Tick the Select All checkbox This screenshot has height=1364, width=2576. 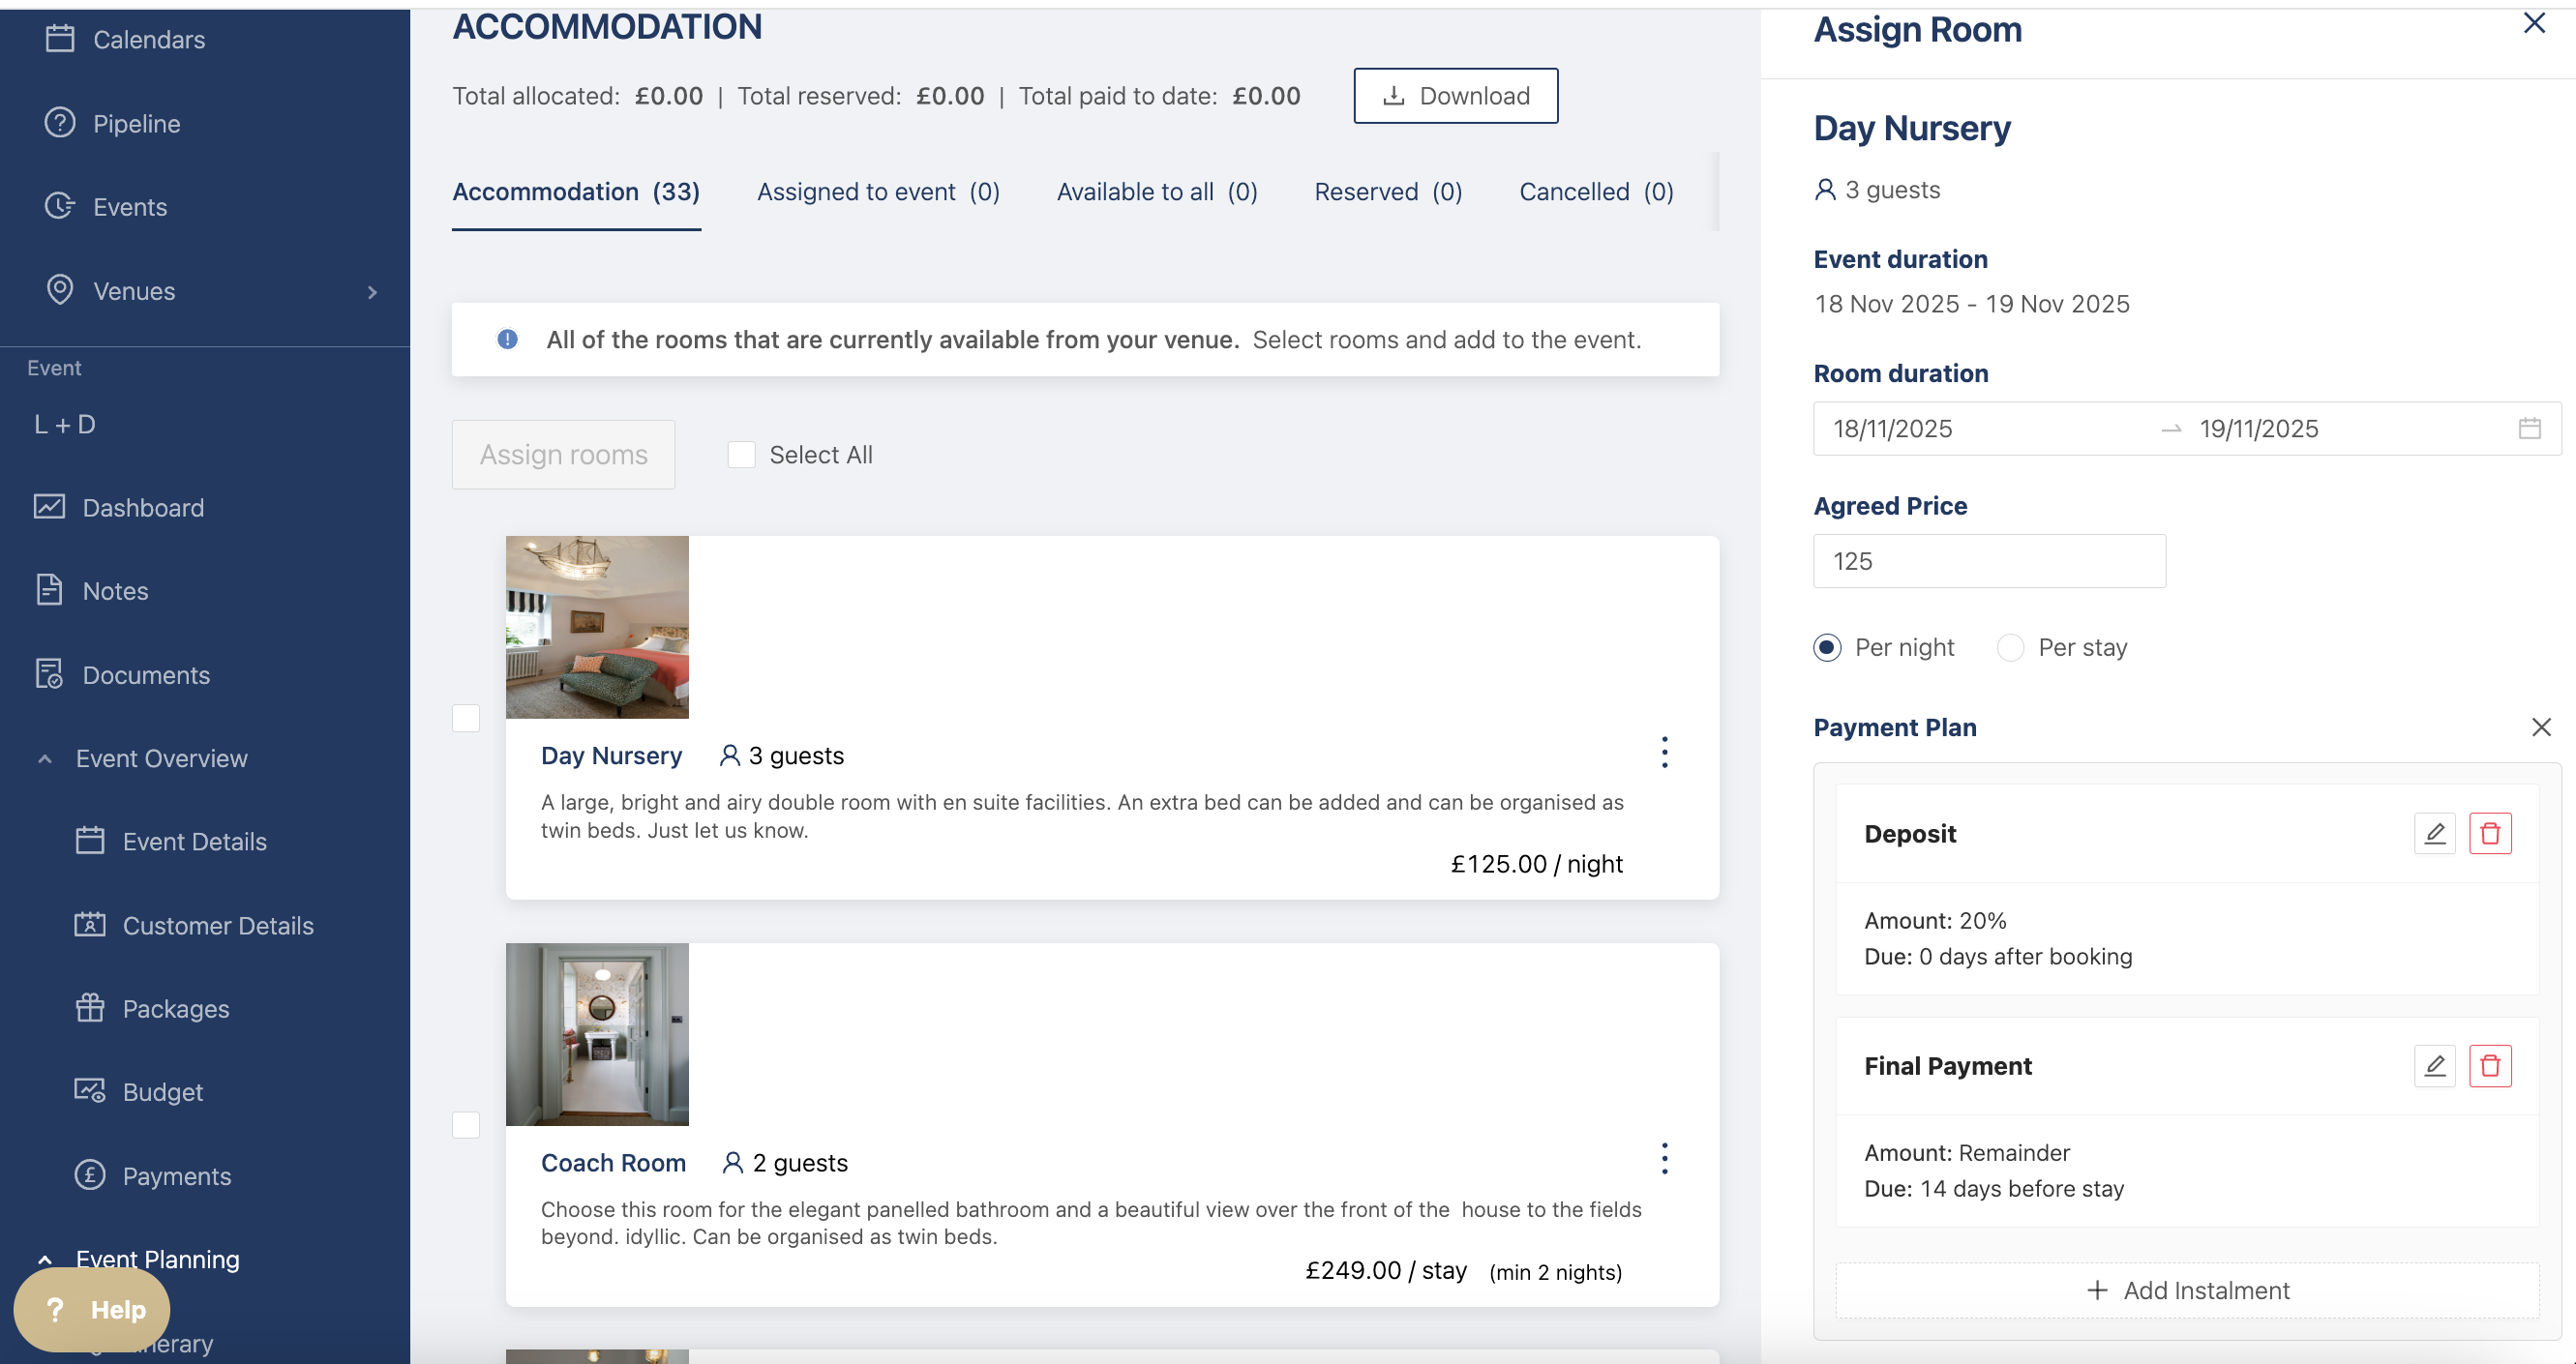pos(741,455)
